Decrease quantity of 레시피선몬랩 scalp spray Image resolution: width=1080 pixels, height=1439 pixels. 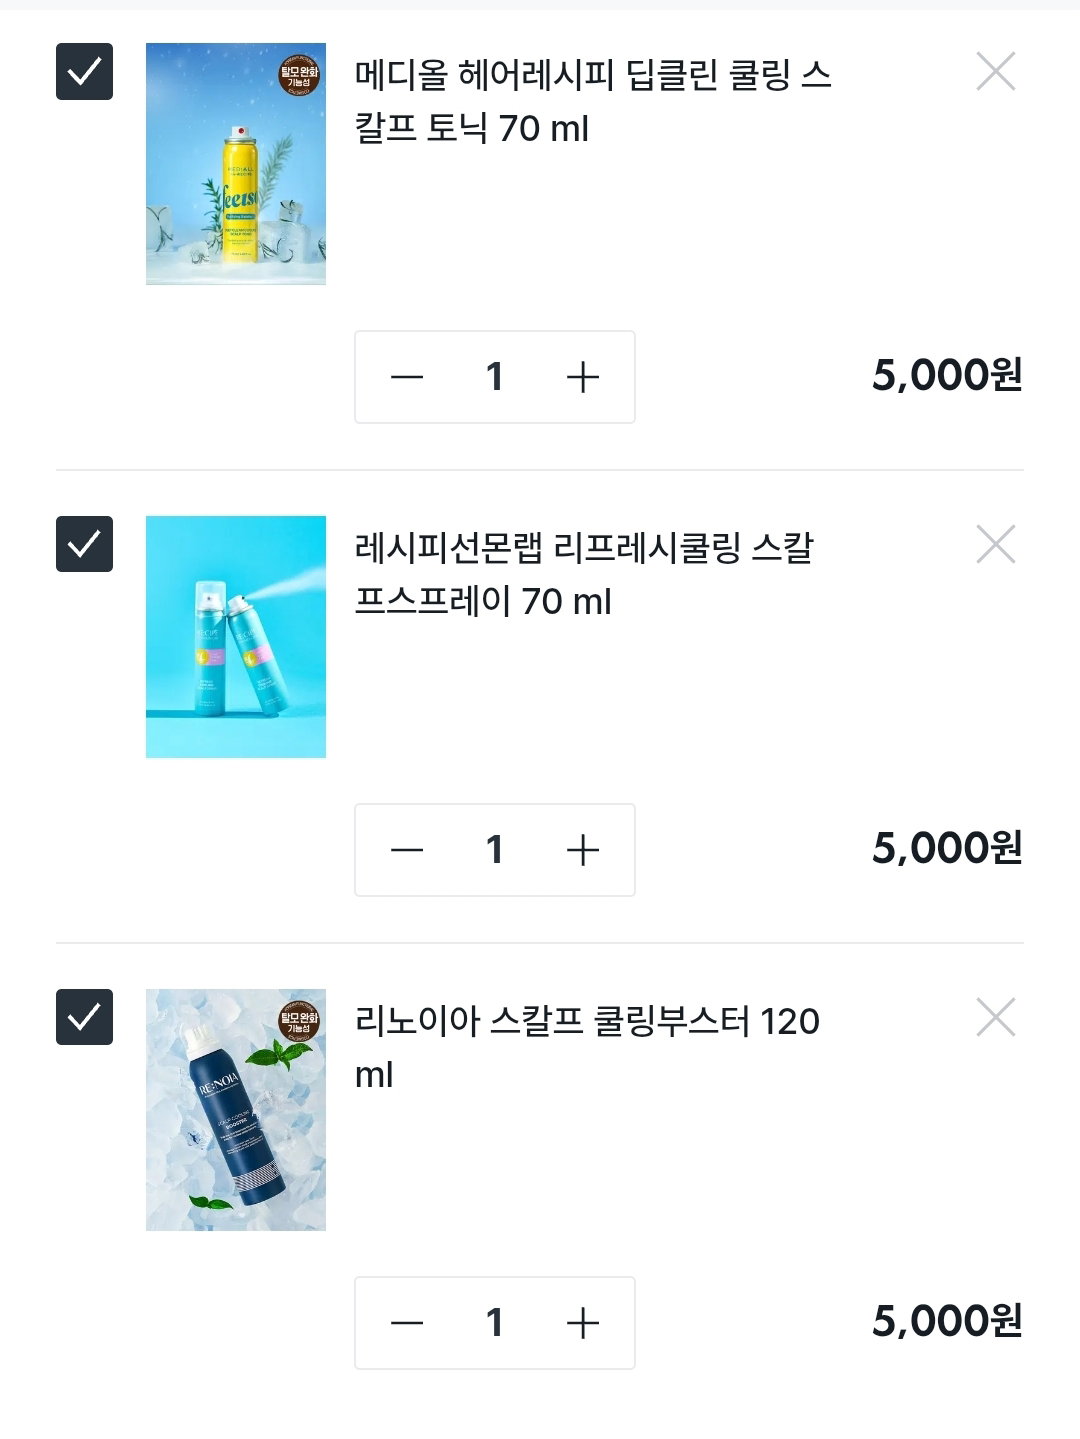(407, 850)
